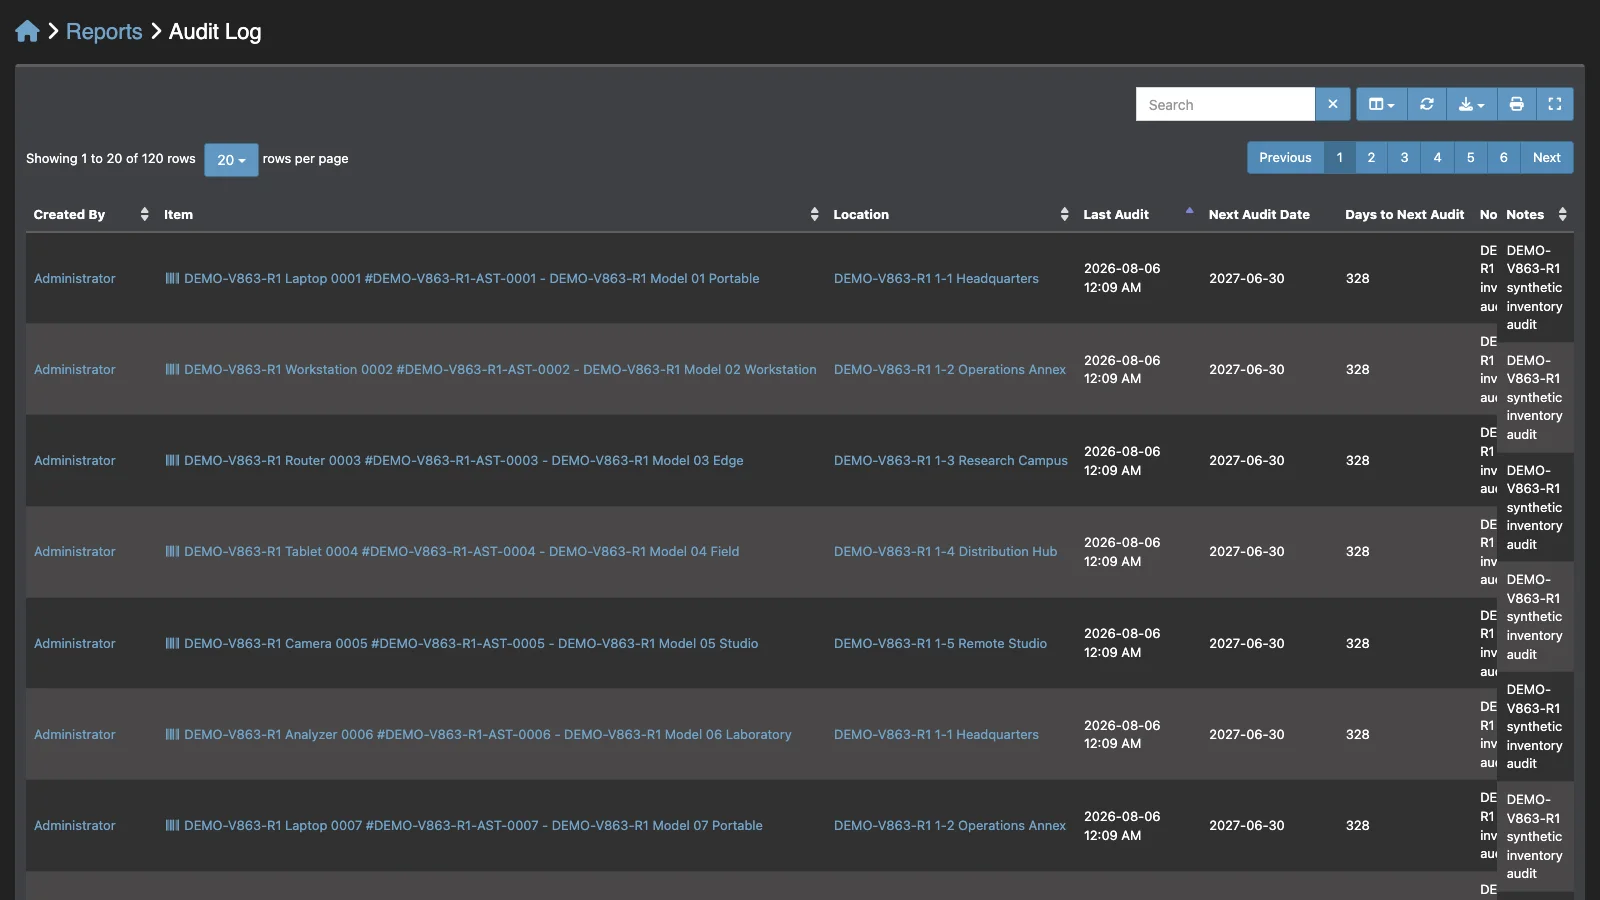
Task: Open the Analyzer 0006 asset link
Action: point(488,734)
